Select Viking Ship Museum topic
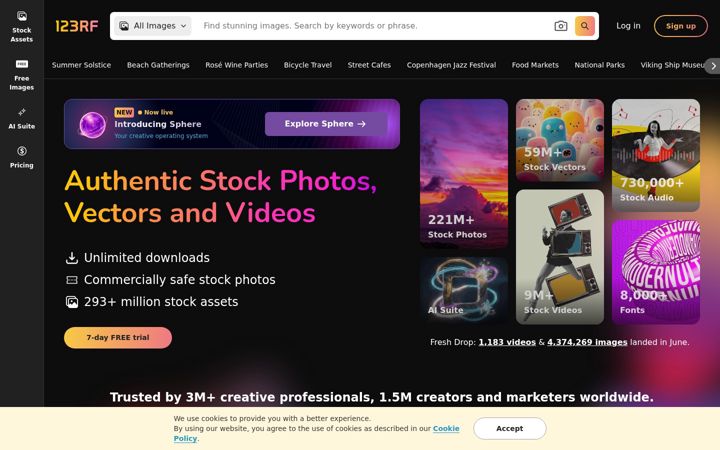This screenshot has width=720, height=450. tap(672, 65)
